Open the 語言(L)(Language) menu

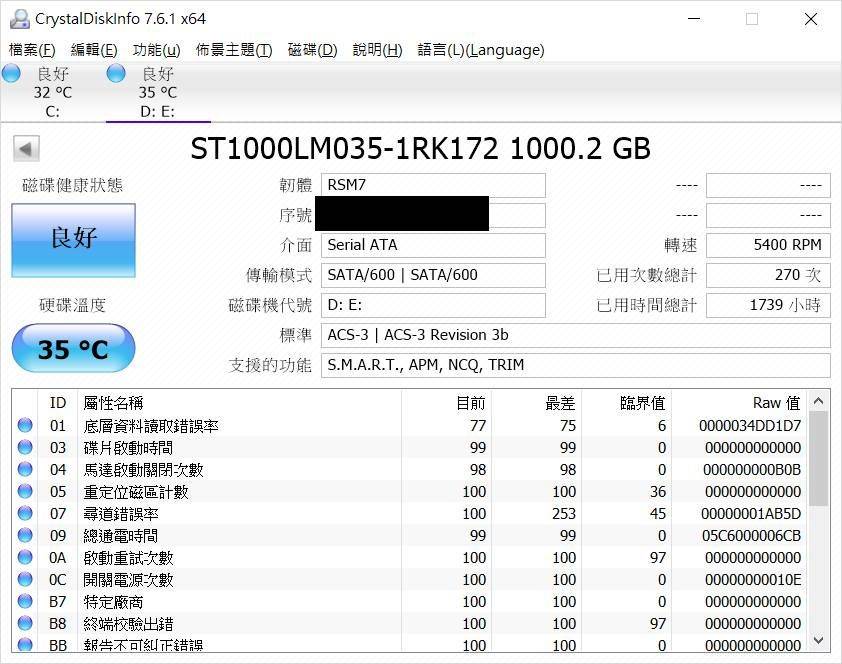pos(481,50)
